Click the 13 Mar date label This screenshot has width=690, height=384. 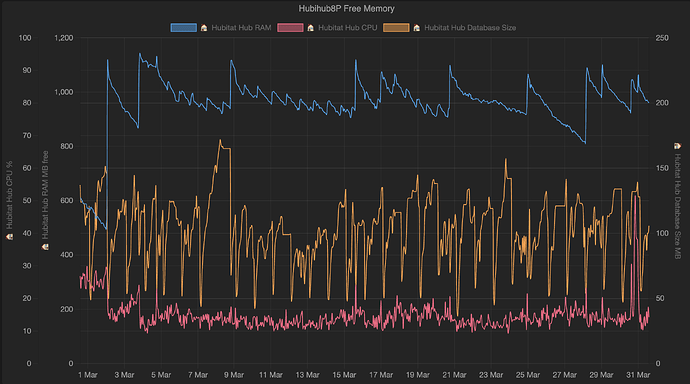pos(307,375)
